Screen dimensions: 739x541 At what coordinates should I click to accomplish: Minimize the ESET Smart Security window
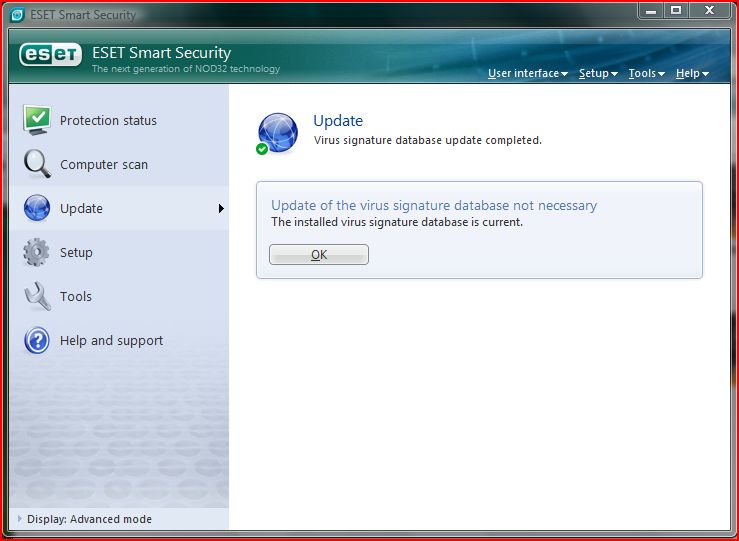click(651, 11)
